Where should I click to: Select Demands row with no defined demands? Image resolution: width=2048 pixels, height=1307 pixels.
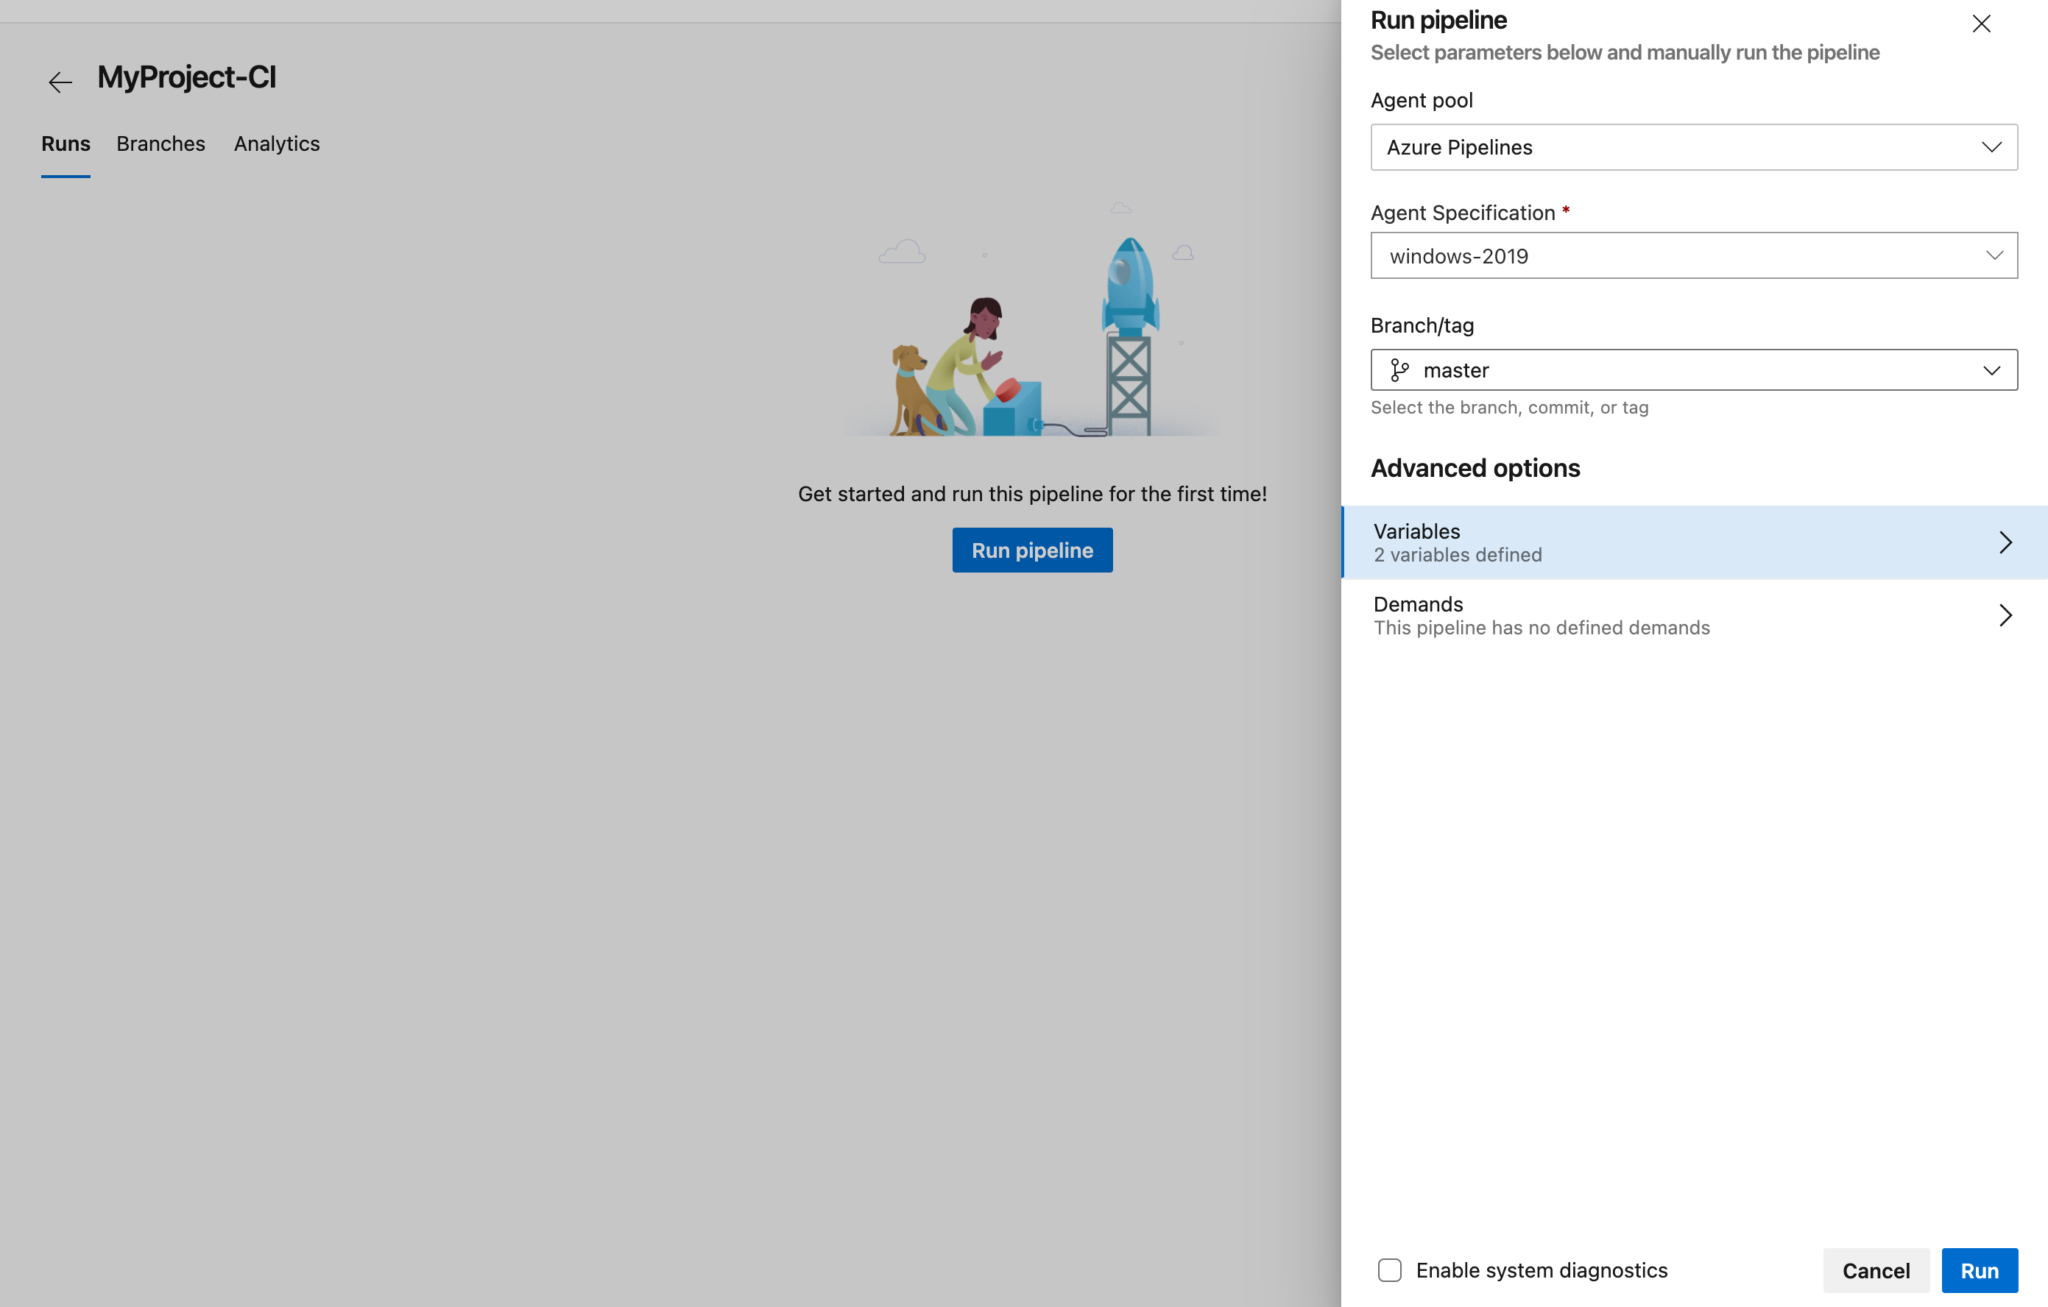(x=1650, y=614)
